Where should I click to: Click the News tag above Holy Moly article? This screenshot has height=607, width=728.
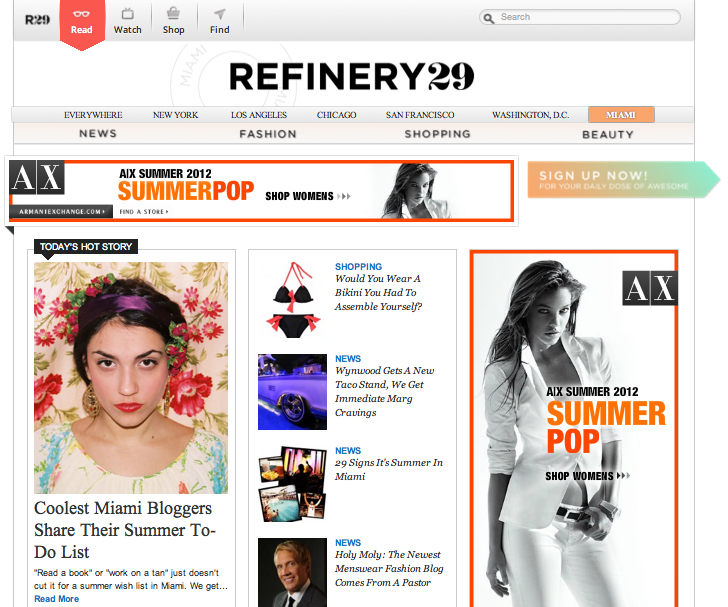tap(348, 542)
